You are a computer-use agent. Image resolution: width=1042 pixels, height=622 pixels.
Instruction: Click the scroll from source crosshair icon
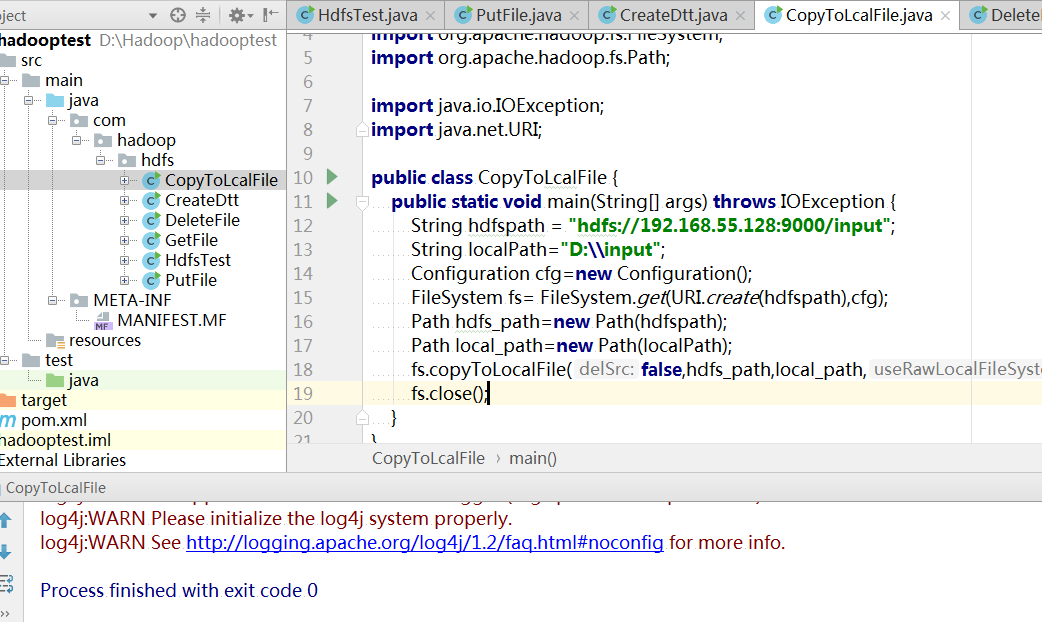click(x=178, y=15)
